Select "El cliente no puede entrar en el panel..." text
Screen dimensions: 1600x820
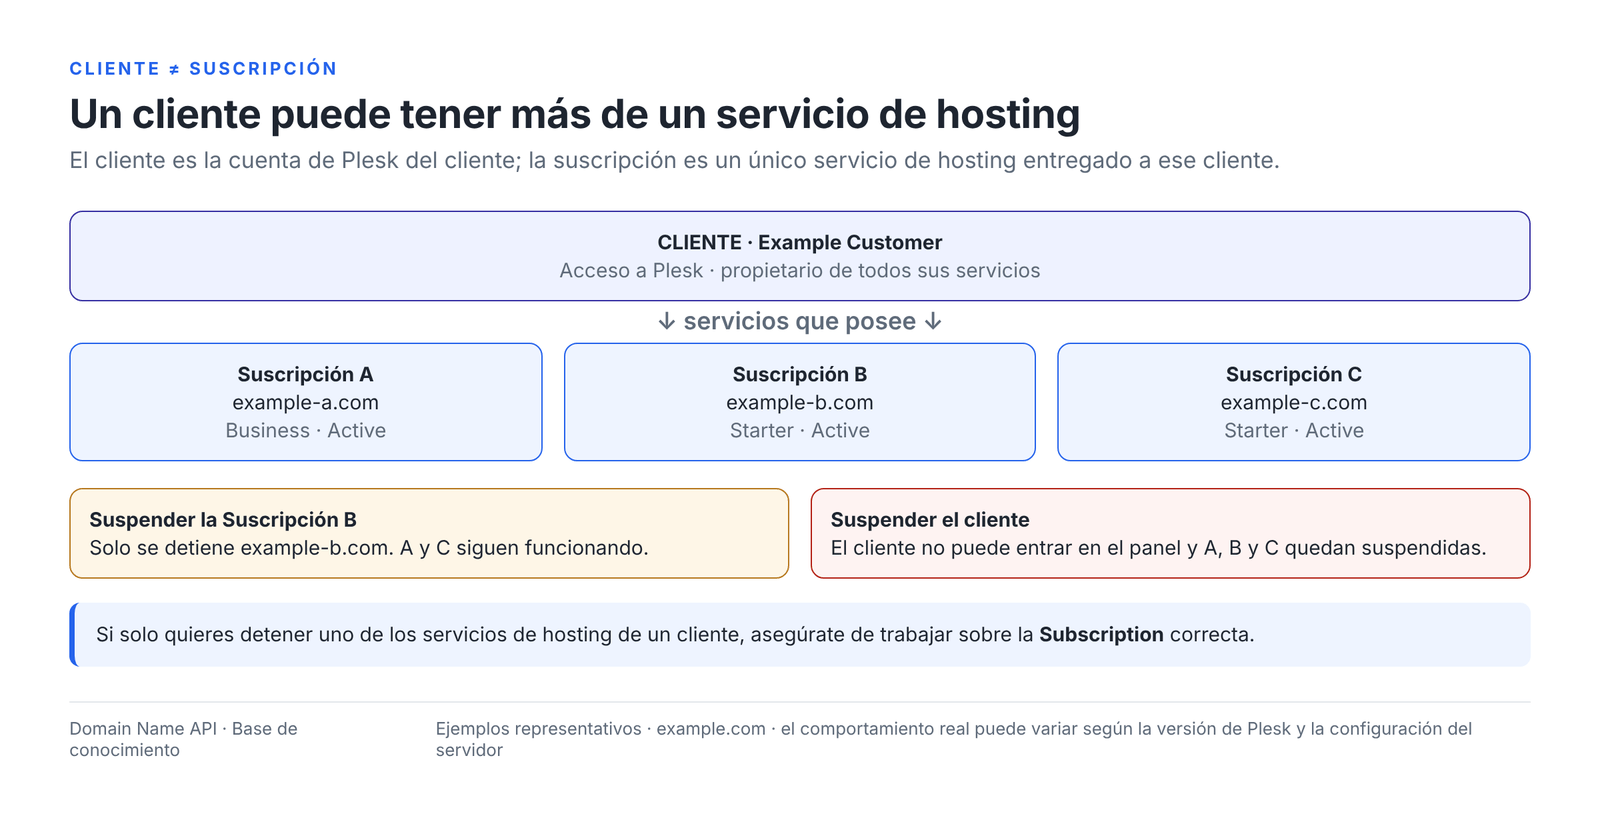1158,547
